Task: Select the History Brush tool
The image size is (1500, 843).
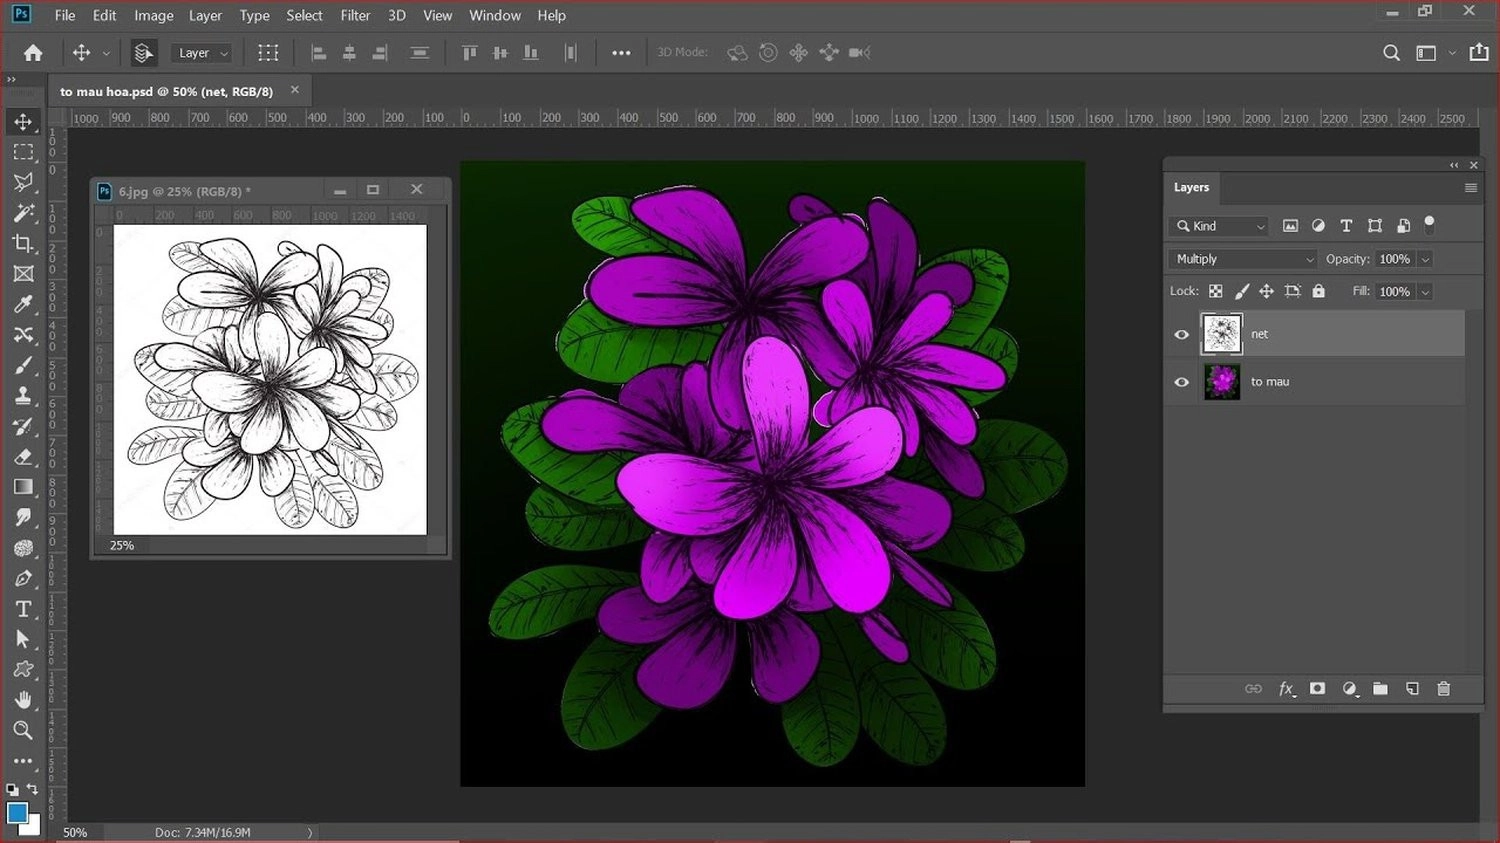Action: pyautogui.click(x=23, y=426)
